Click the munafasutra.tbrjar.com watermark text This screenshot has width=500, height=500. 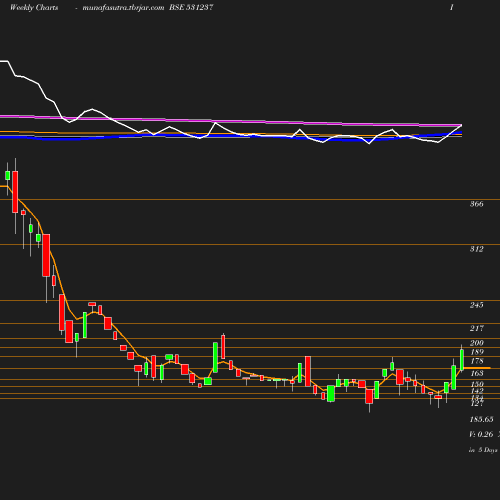[123, 8]
